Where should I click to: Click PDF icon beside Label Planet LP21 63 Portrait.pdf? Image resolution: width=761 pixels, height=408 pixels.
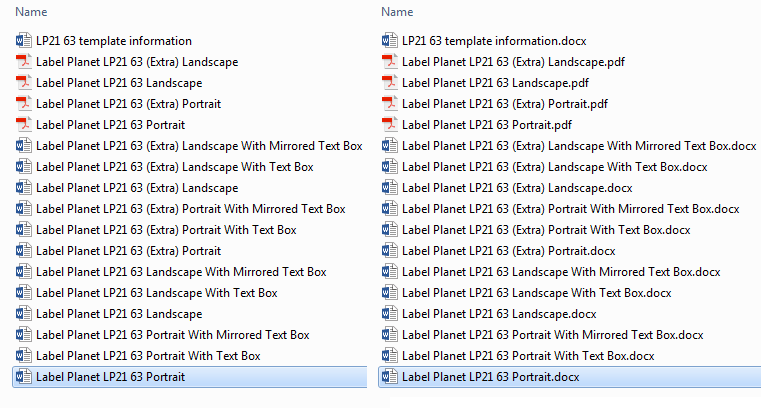coord(389,125)
